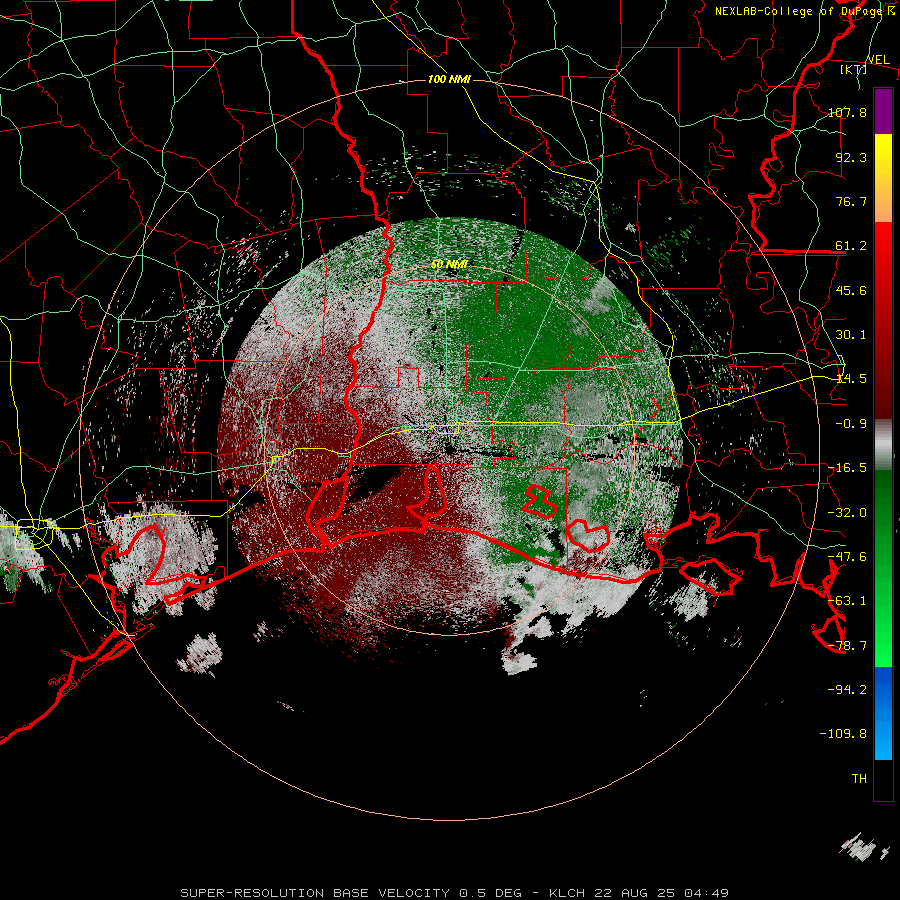Click the 14.5 legend value

pos(851,379)
